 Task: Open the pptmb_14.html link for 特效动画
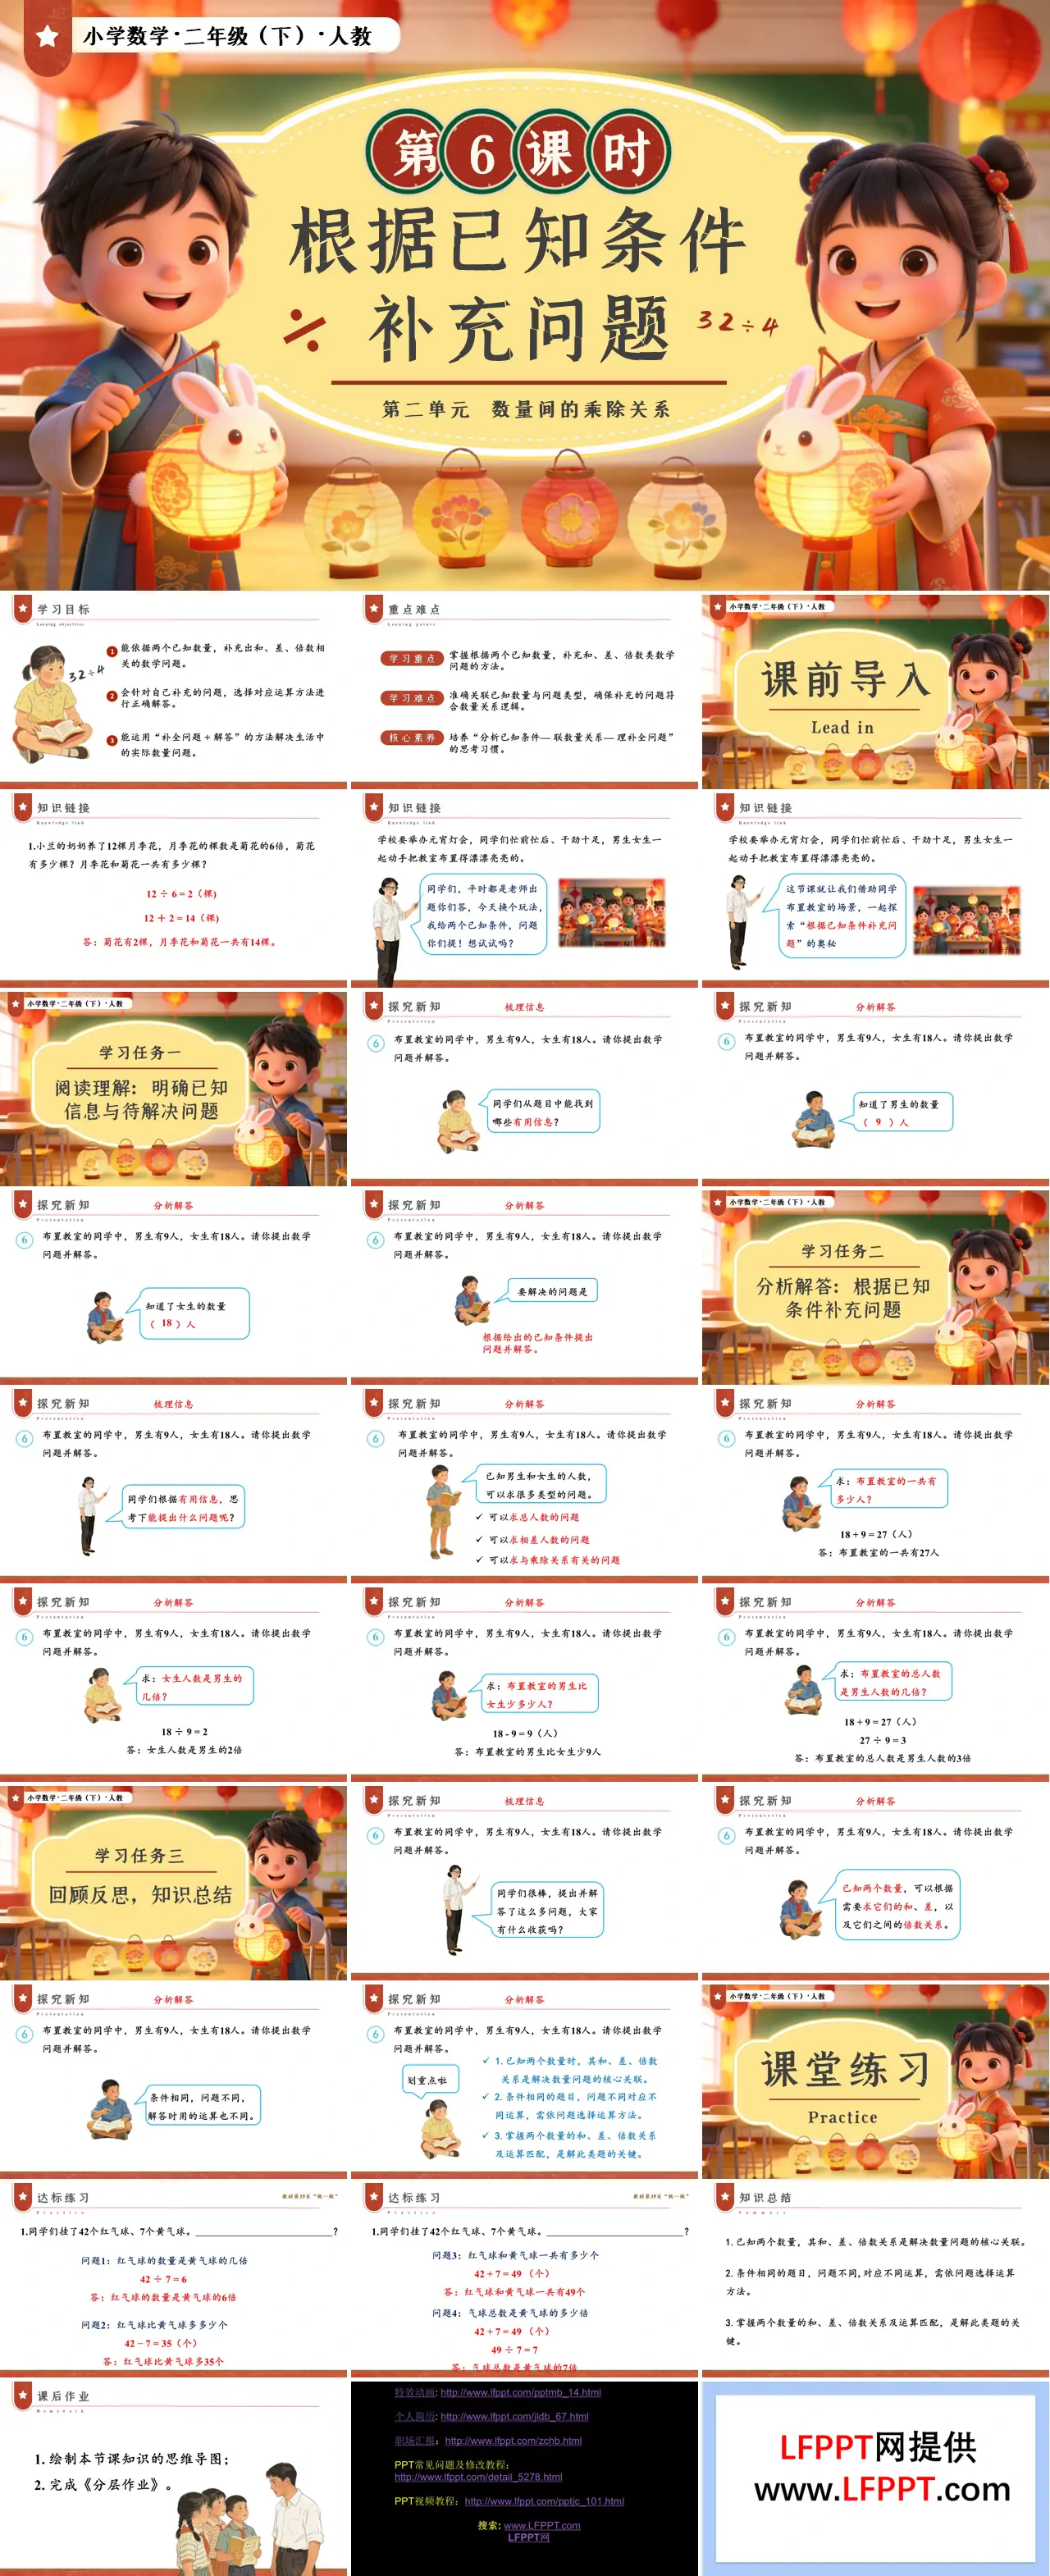pyautogui.click(x=520, y=2392)
